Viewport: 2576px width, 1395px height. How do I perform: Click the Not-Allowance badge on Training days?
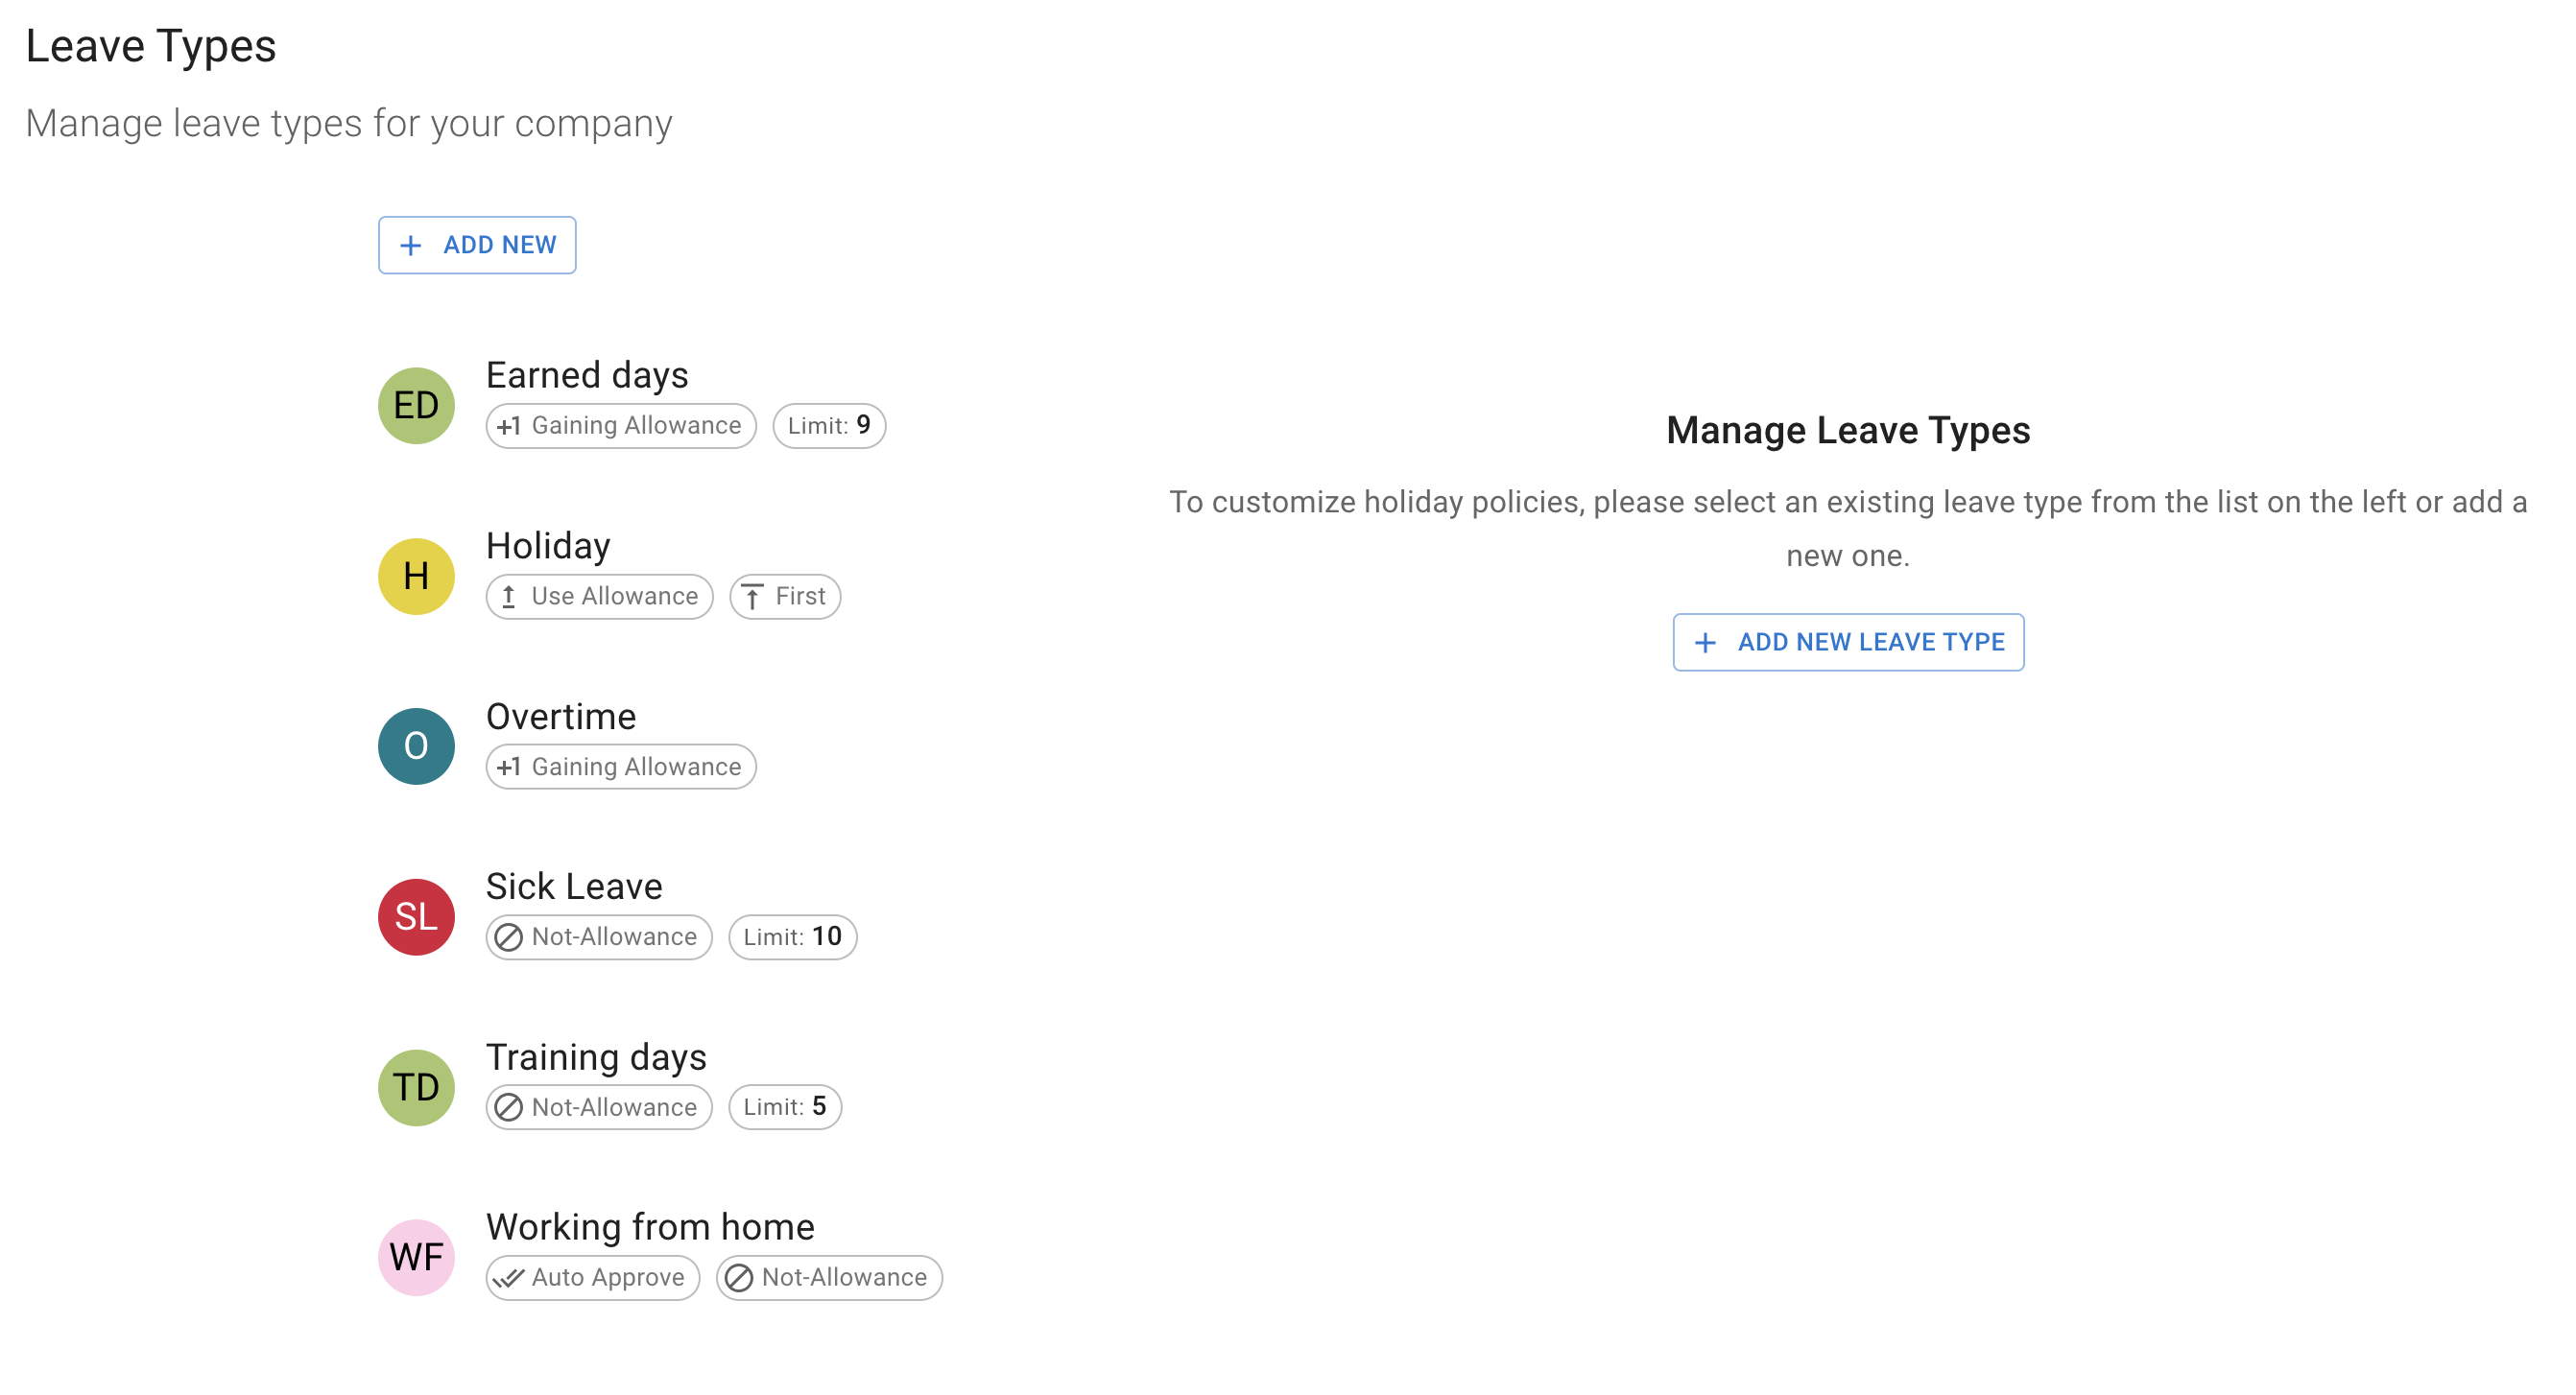point(598,1106)
